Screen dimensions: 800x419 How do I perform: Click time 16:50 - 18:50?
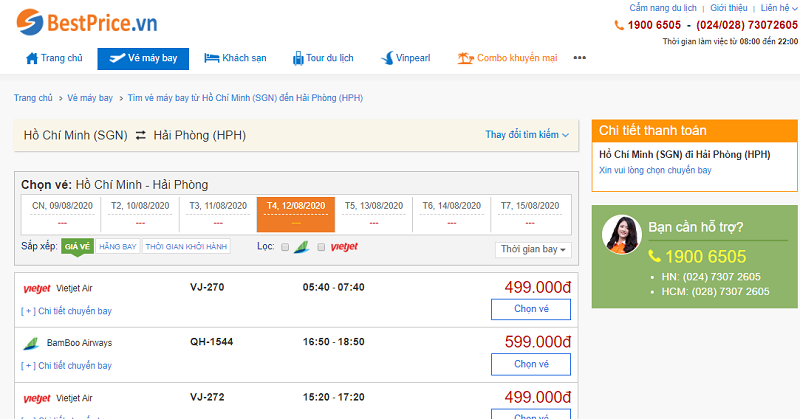point(334,342)
